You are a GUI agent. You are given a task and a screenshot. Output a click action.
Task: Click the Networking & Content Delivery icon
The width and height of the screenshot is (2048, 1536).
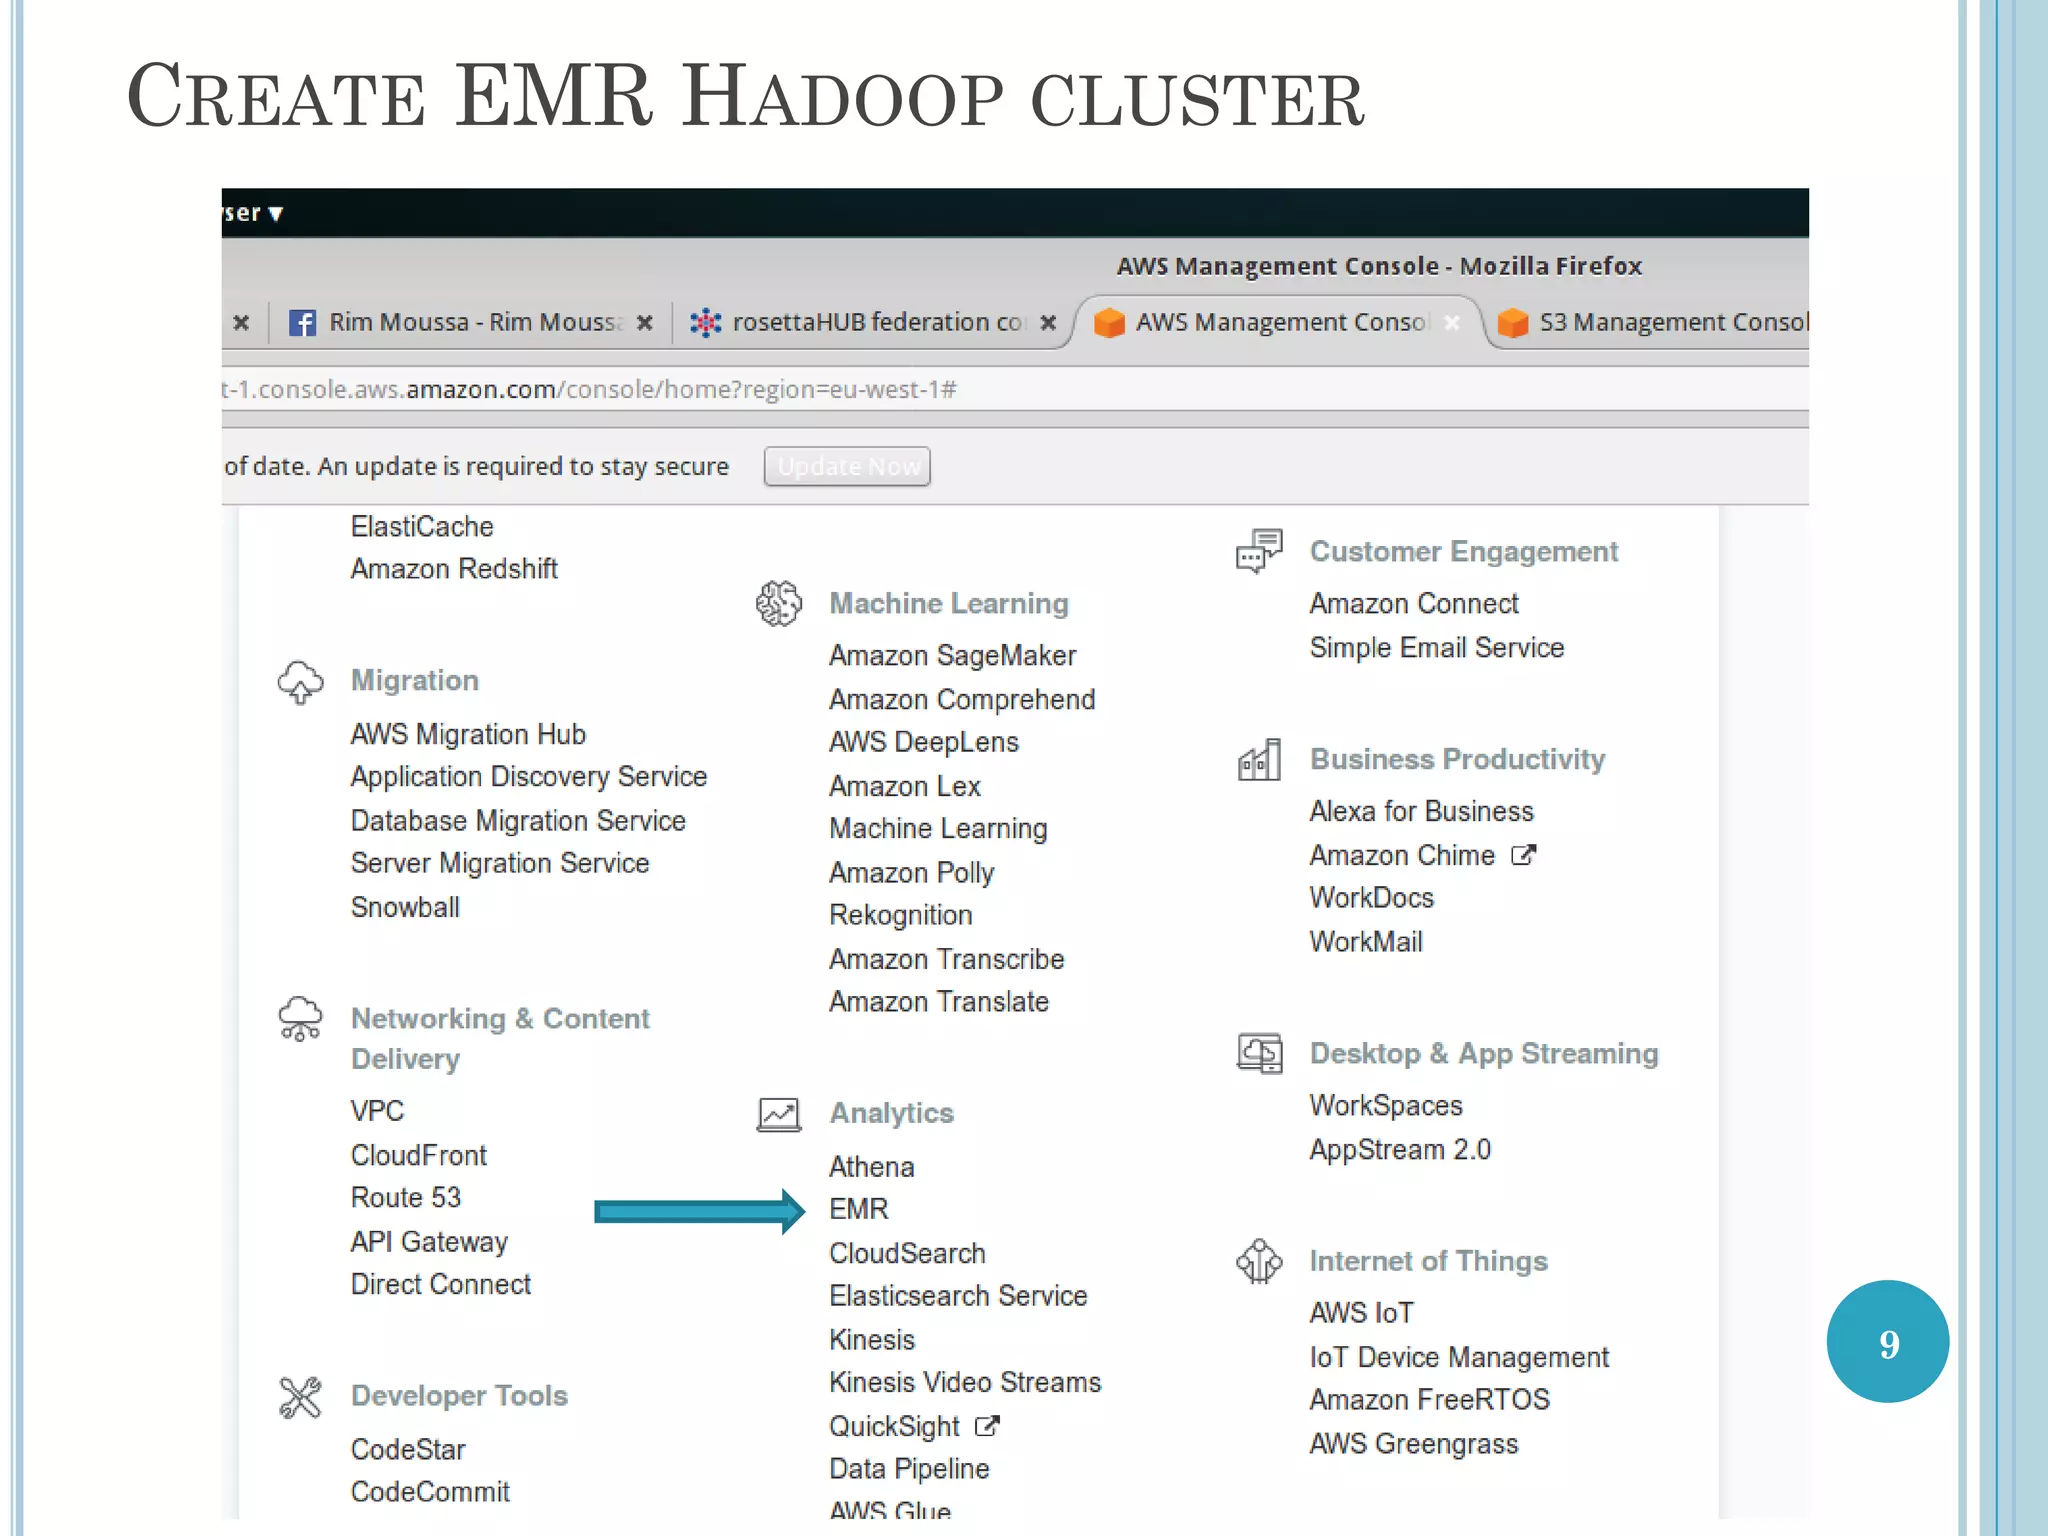coord(300,1019)
